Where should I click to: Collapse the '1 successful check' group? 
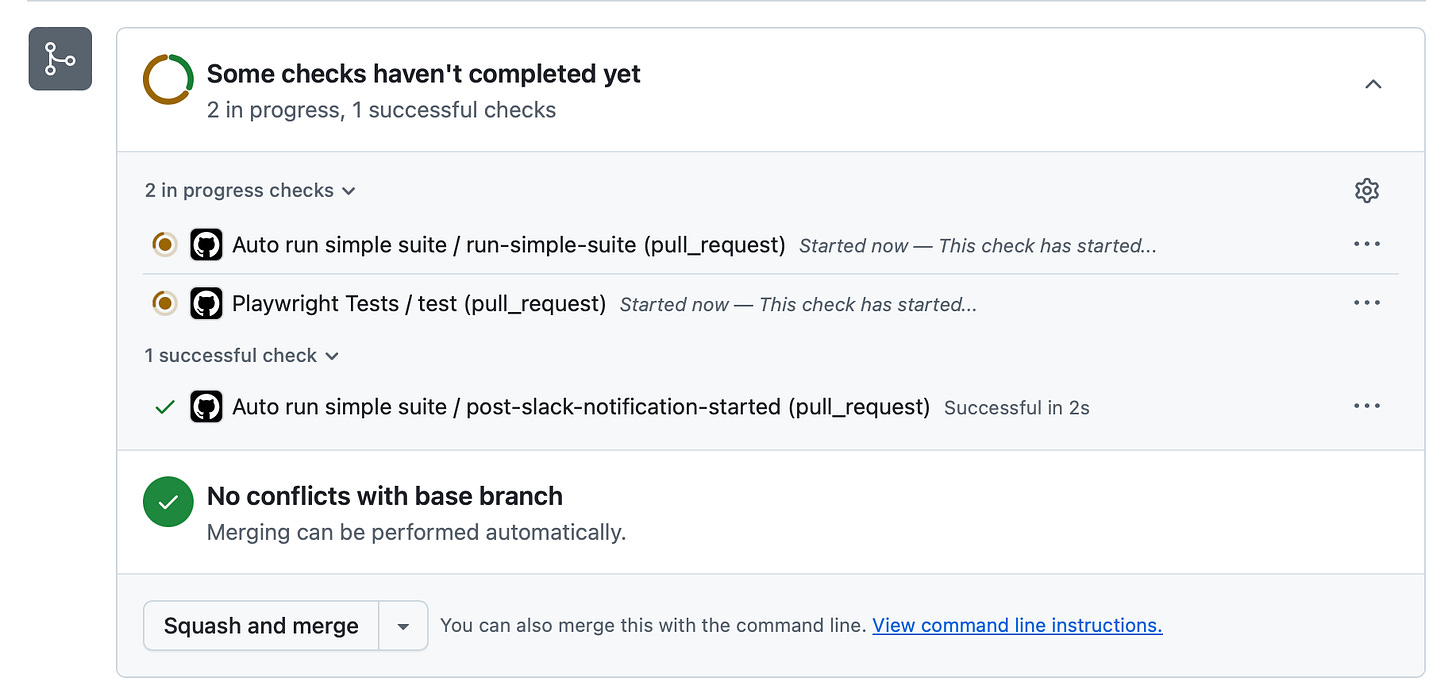(x=241, y=355)
